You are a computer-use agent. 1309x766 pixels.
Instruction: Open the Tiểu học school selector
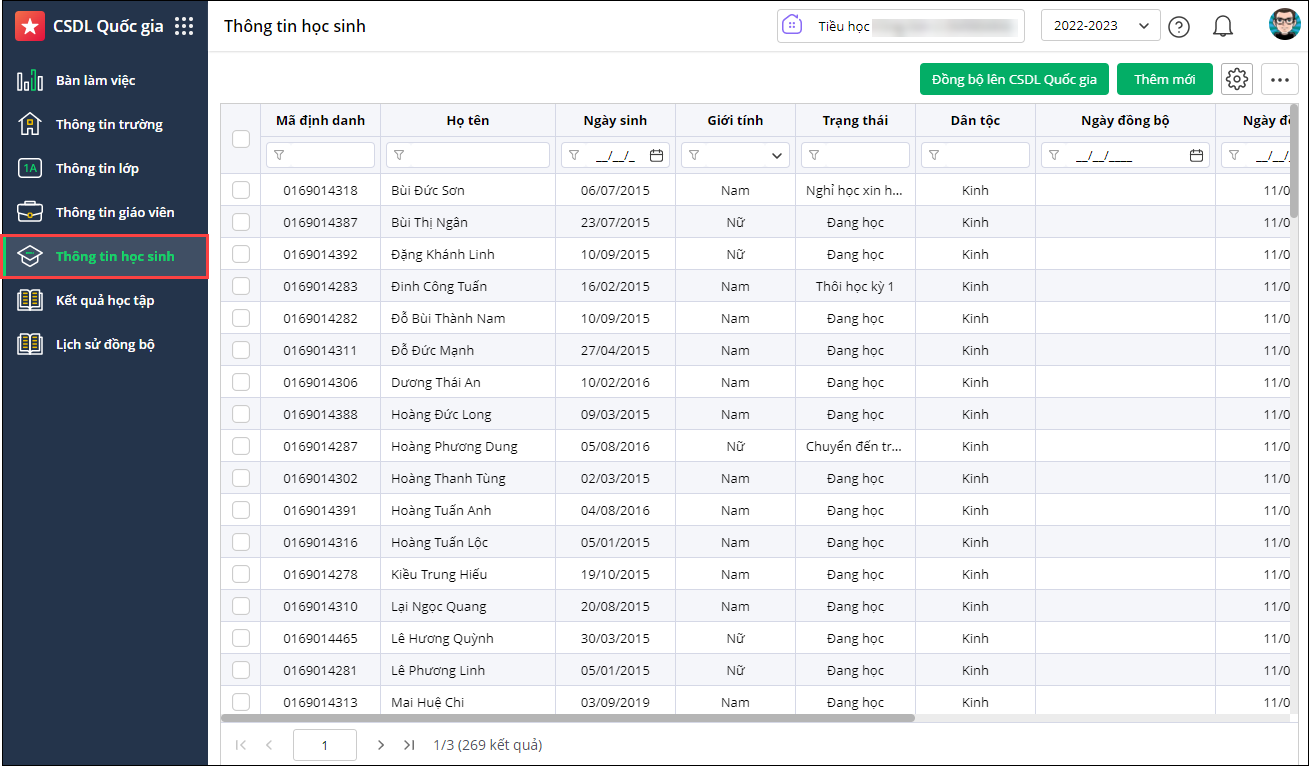(900, 26)
